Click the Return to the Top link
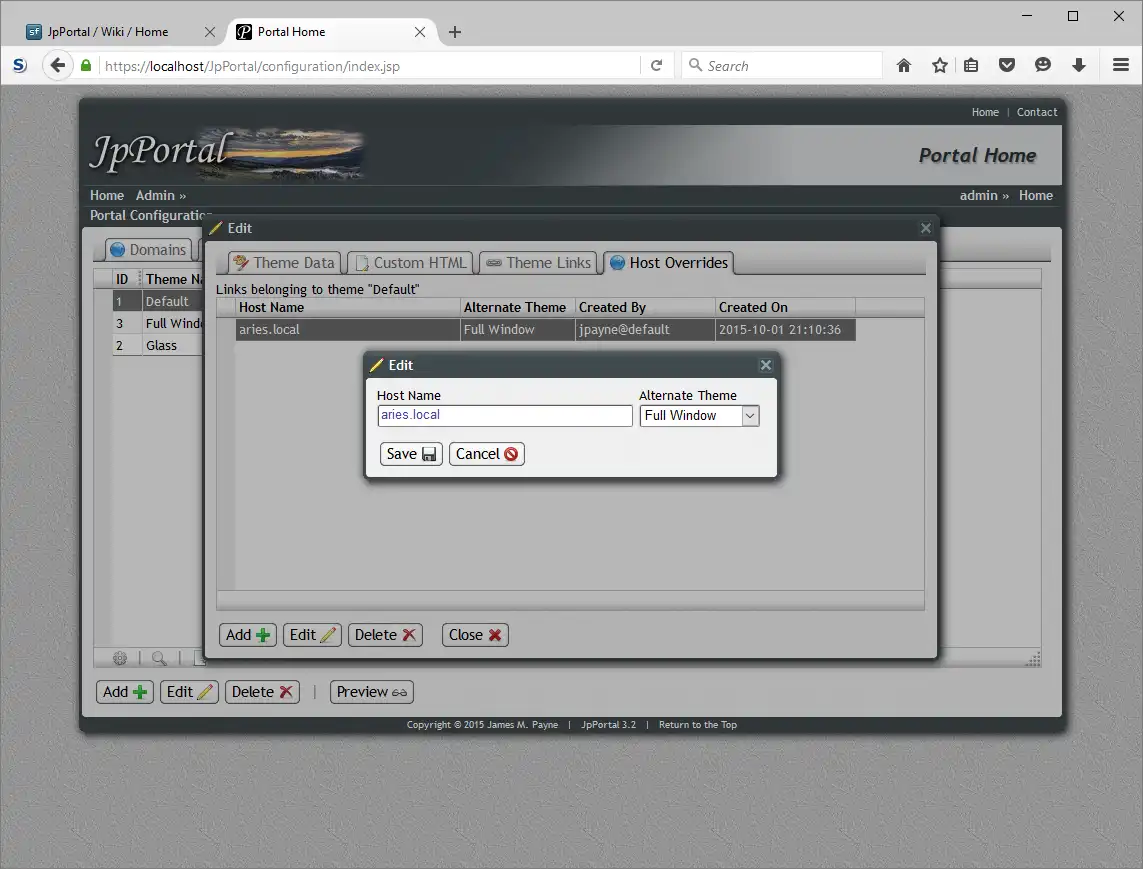The width and height of the screenshot is (1143, 869). point(698,725)
